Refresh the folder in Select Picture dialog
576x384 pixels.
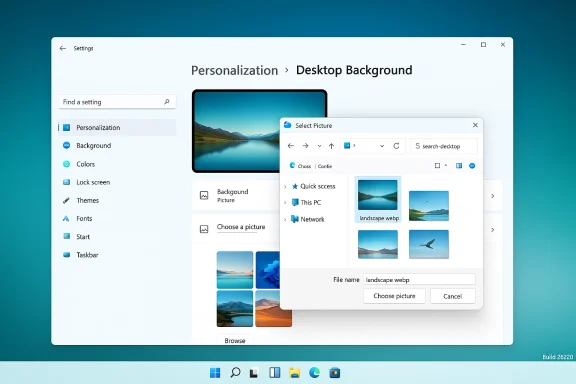click(x=396, y=146)
